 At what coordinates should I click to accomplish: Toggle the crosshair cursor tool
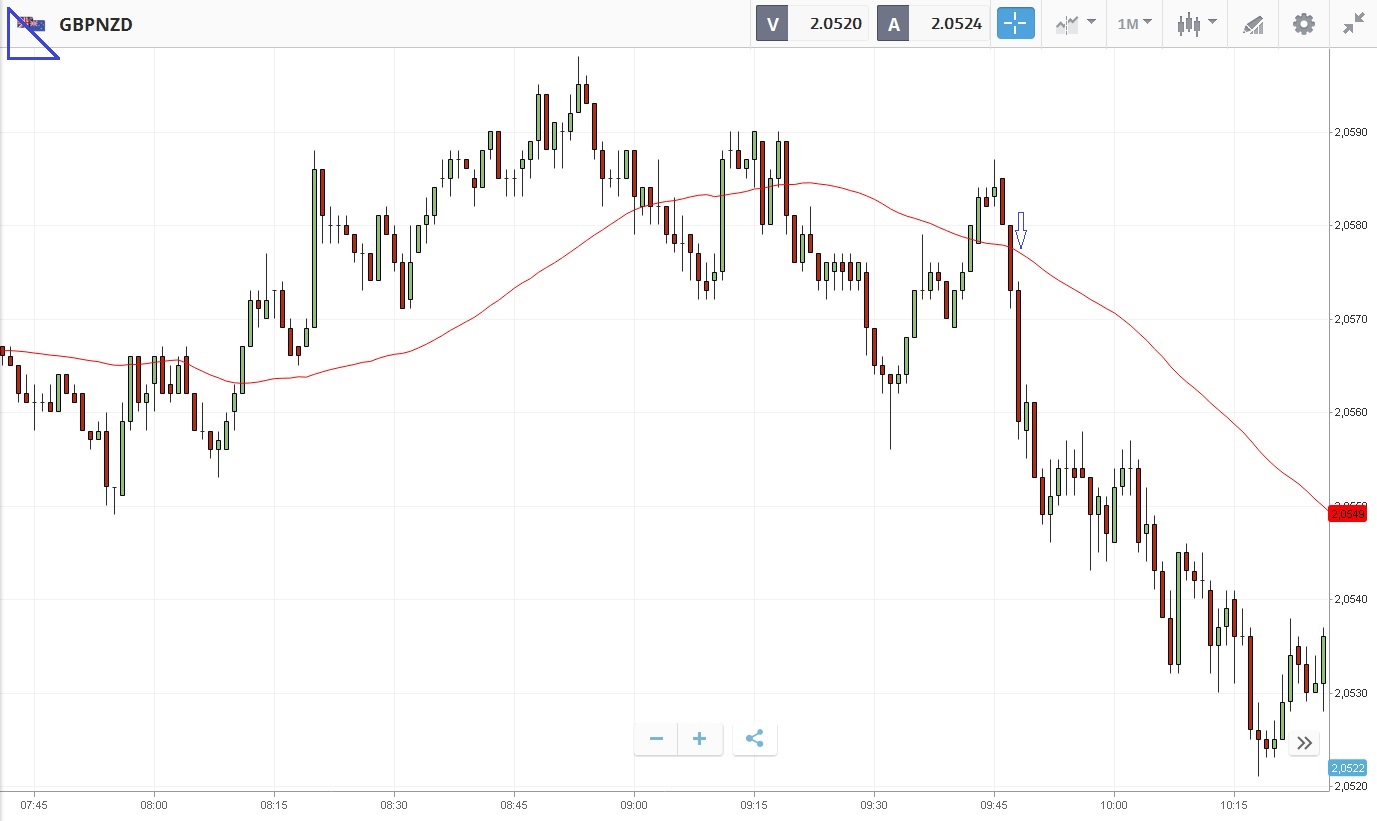(x=1015, y=24)
